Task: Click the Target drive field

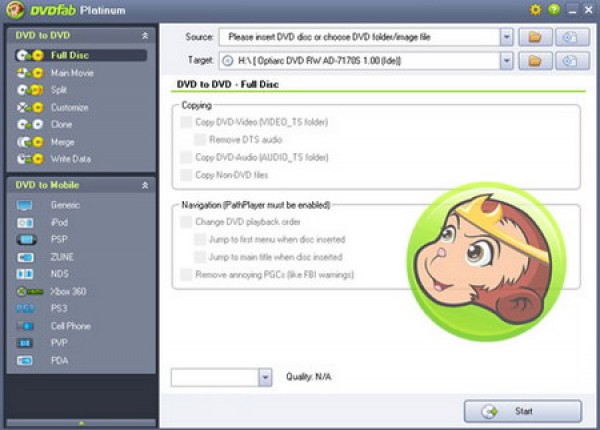Action: 360,61
